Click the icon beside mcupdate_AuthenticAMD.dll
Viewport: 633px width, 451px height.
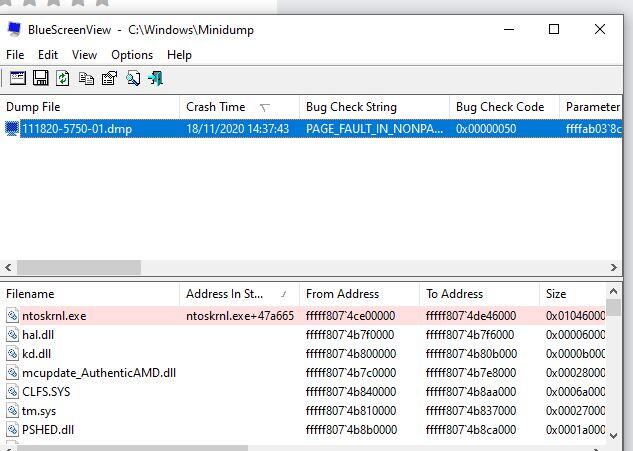pyautogui.click(x=12, y=372)
